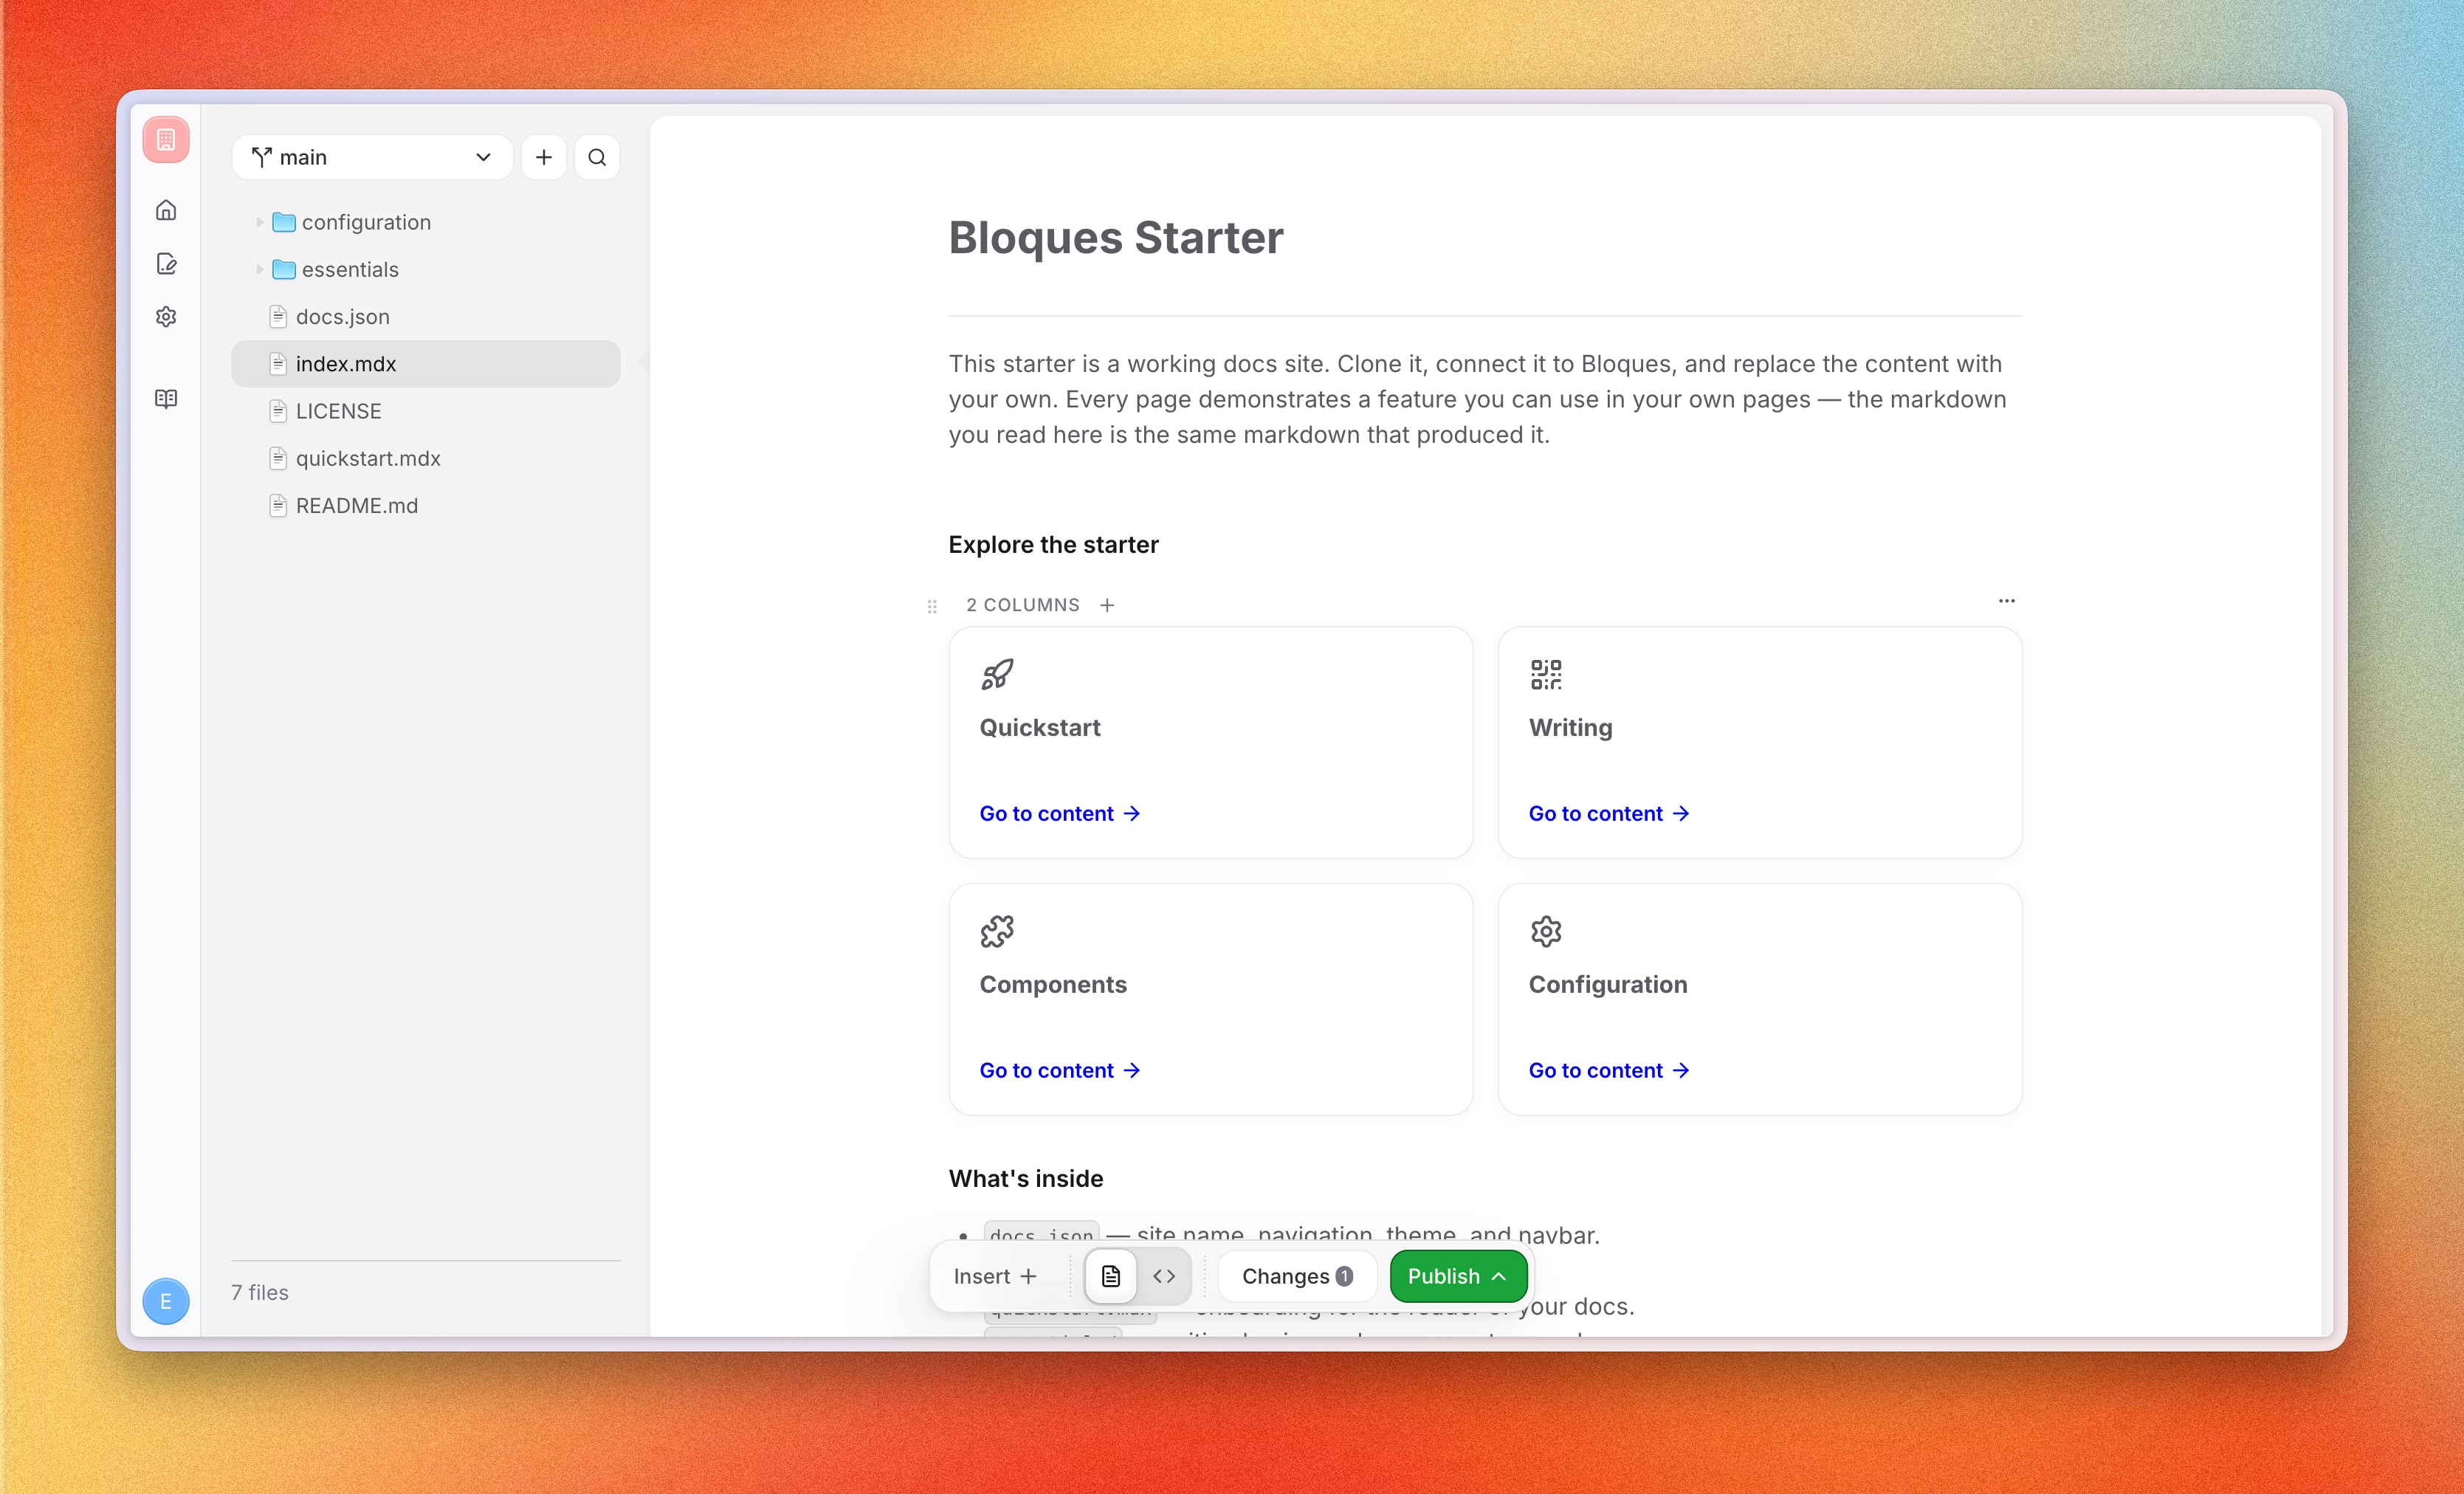Add a column with plus icon
Image resolution: width=2464 pixels, height=1494 pixels.
(1107, 605)
